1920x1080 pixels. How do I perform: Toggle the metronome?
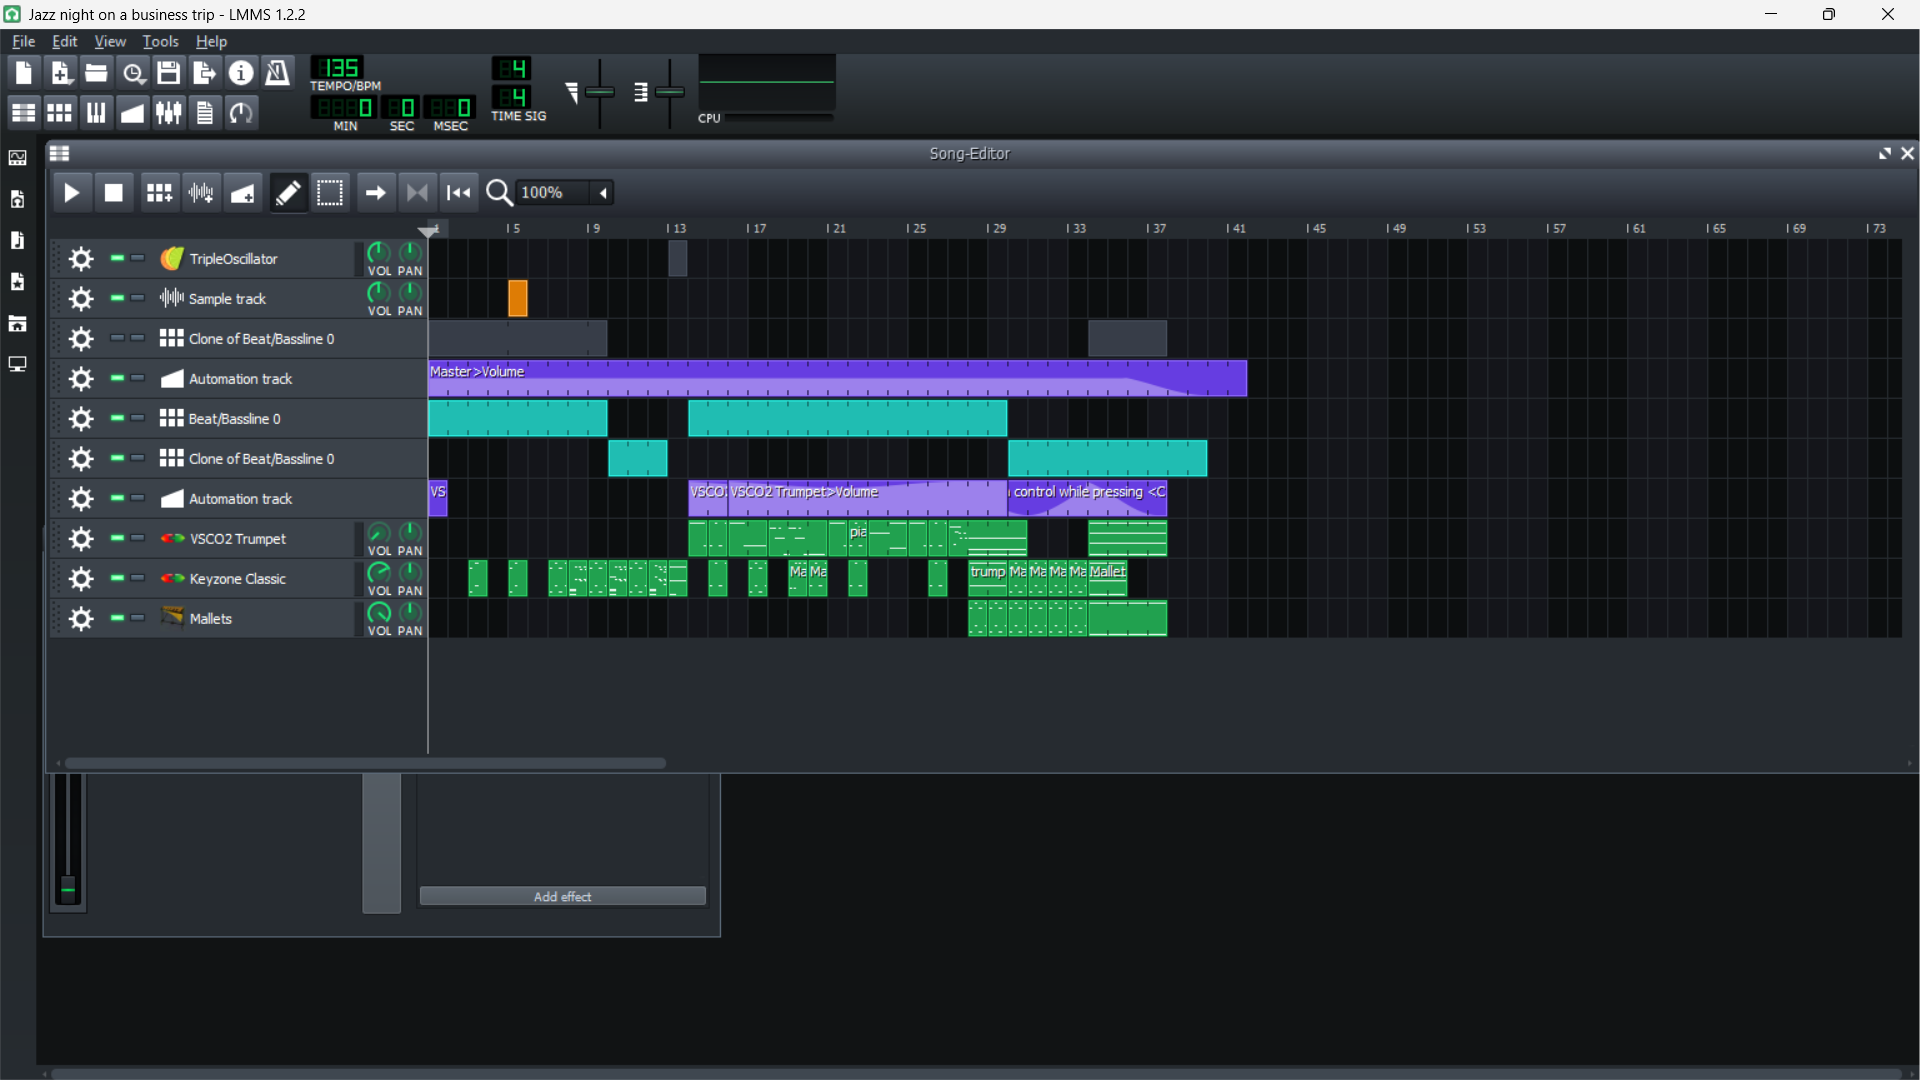[x=278, y=73]
